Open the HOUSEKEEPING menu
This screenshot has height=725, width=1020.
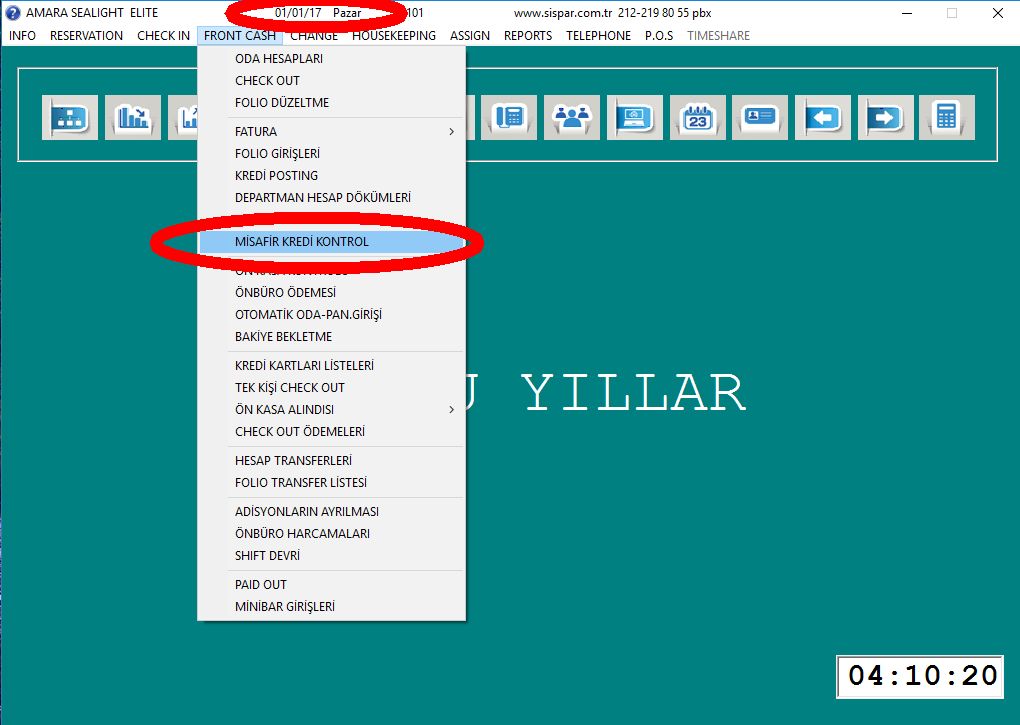click(x=394, y=35)
